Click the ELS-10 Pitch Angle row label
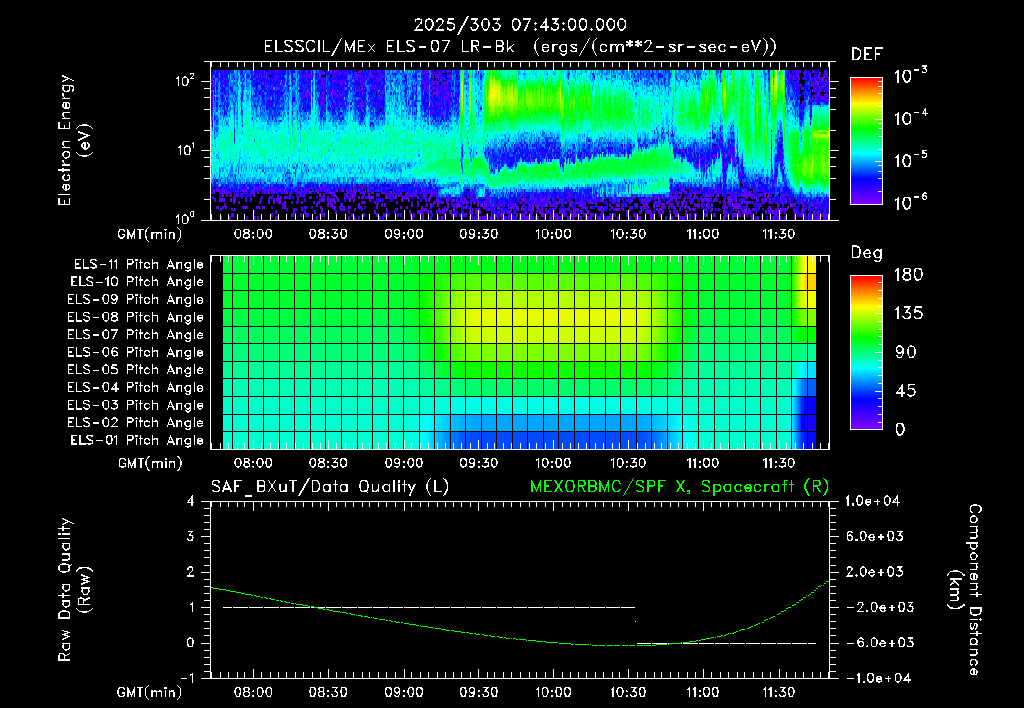 click(x=137, y=282)
